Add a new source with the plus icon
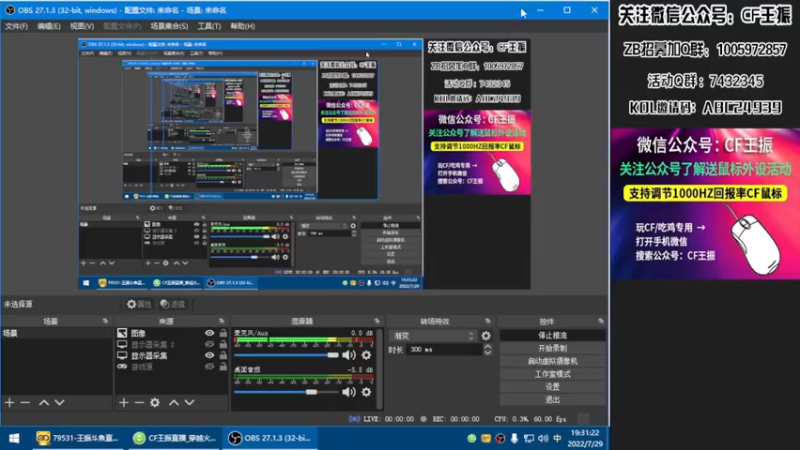The image size is (800, 450). (123, 403)
